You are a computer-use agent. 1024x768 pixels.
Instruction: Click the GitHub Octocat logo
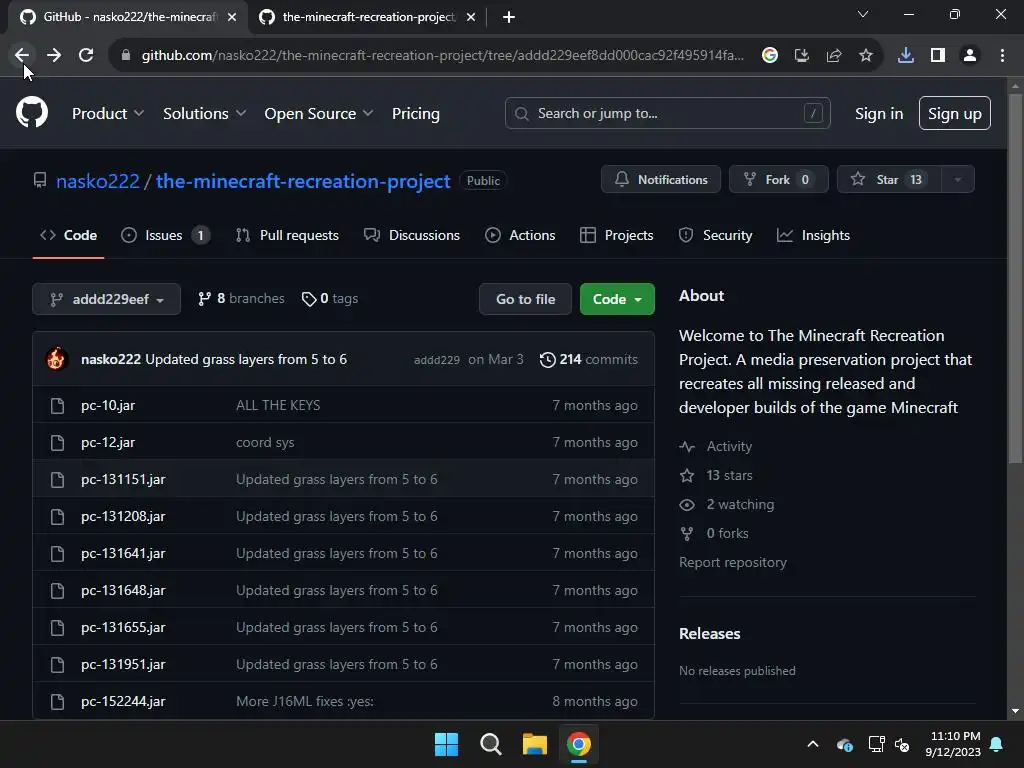pos(32,112)
